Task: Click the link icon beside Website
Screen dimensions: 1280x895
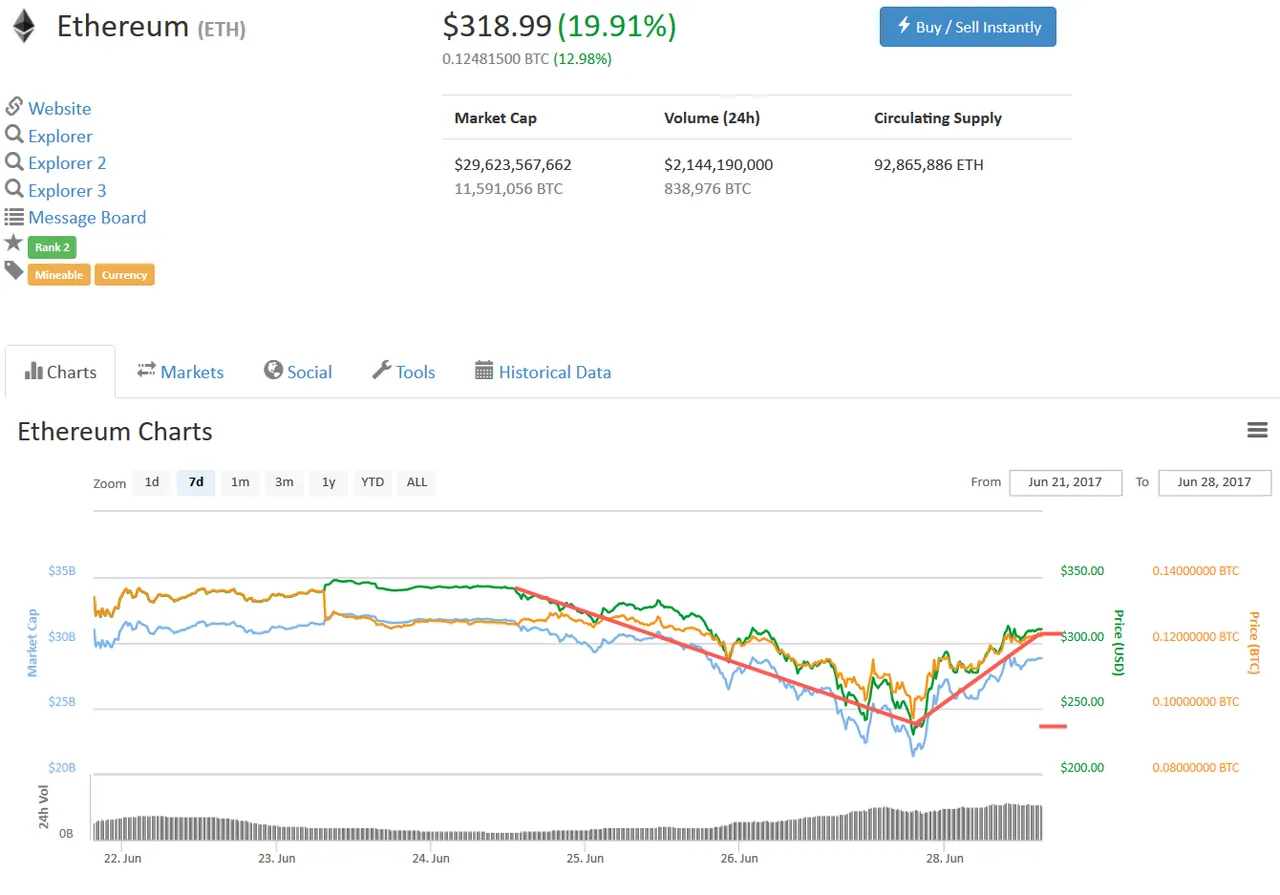Action: point(14,106)
